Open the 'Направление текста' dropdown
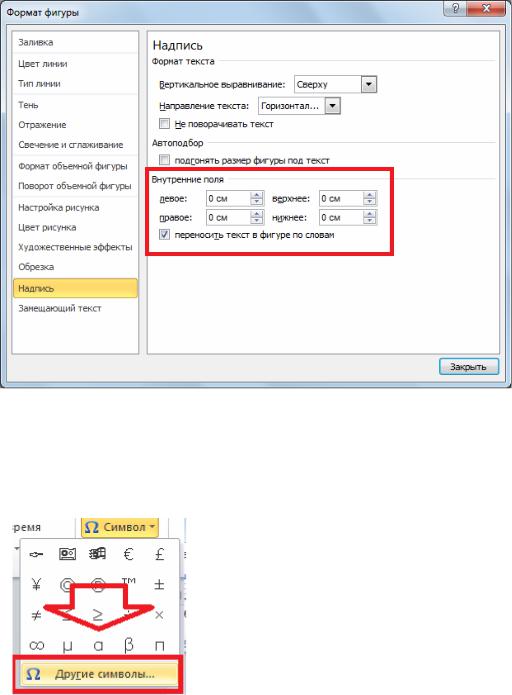This screenshot has height=695, width=512. [x=332, y=106]
